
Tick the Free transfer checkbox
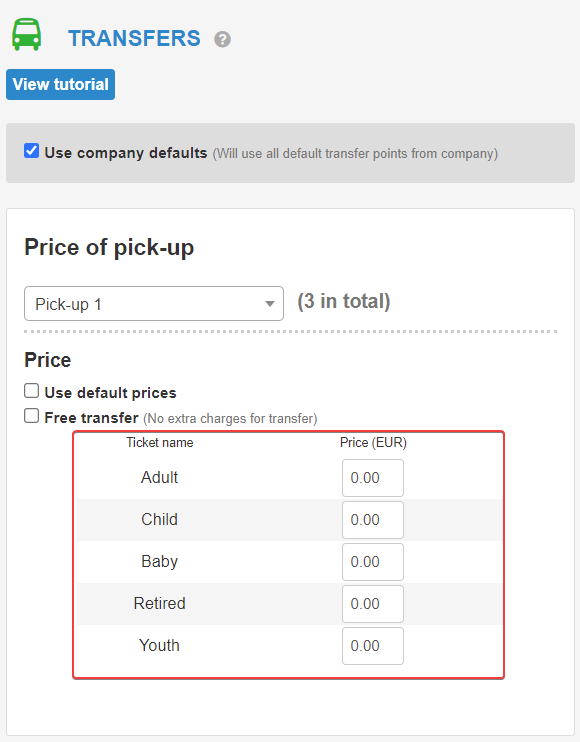tap(32, 416)
